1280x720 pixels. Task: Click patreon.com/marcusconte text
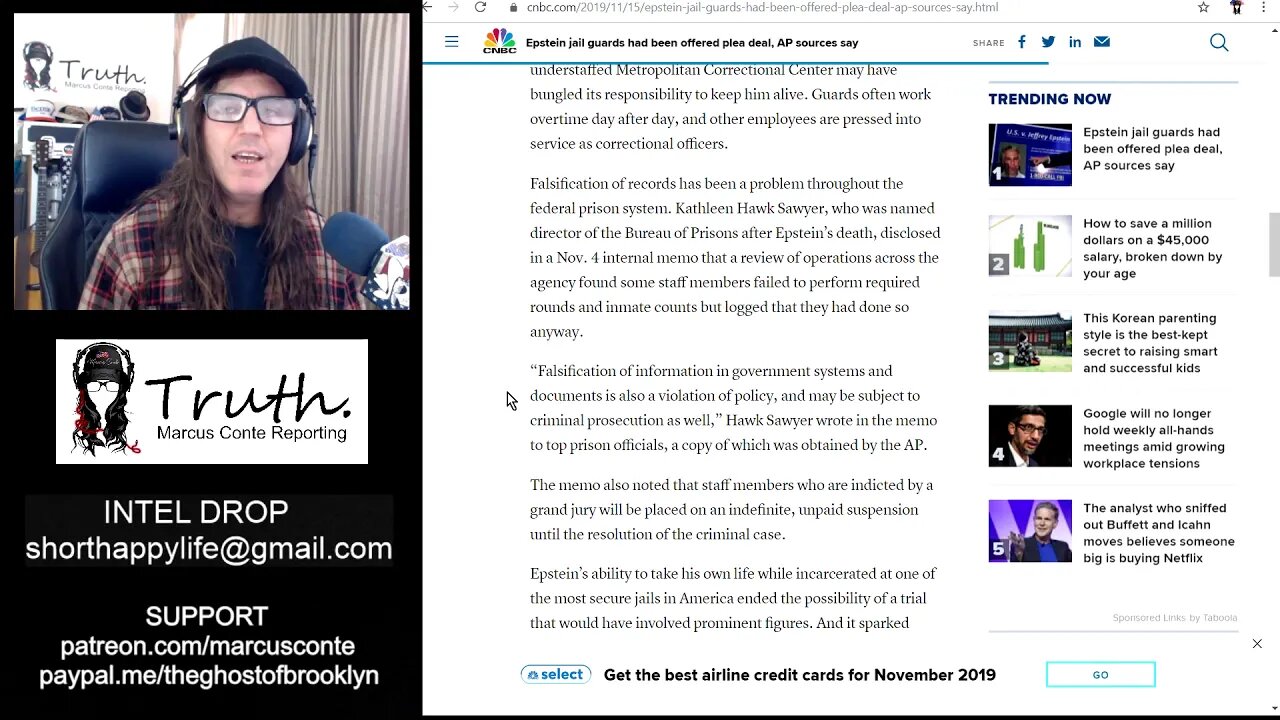[x=208, y=646]
